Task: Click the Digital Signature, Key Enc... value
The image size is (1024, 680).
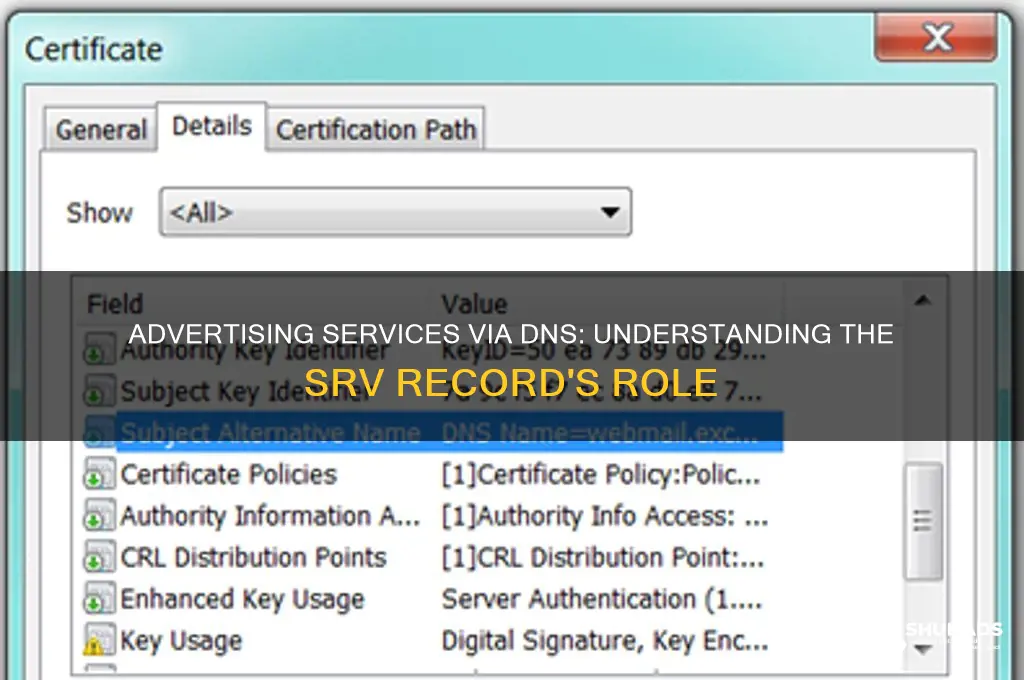Action: click(605, 640)
